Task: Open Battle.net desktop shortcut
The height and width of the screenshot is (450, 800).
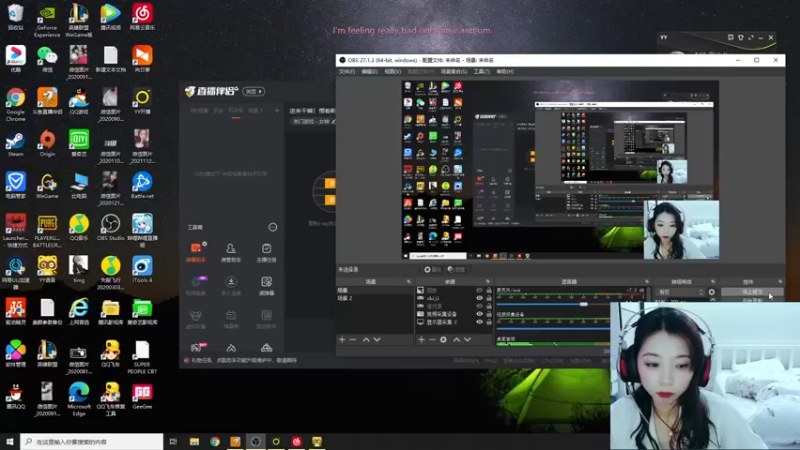Action: click(x=142, y=186)
